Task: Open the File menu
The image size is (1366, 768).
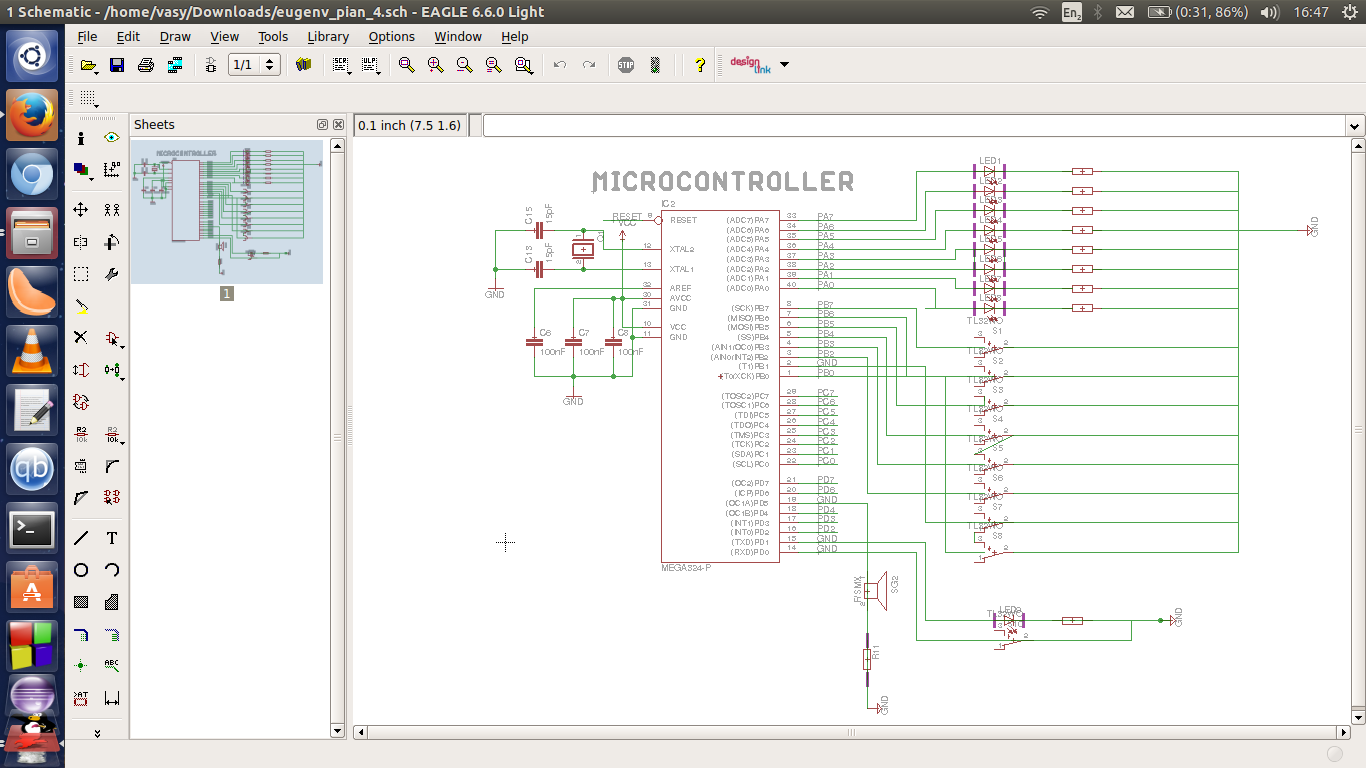Action: [87, 36]
